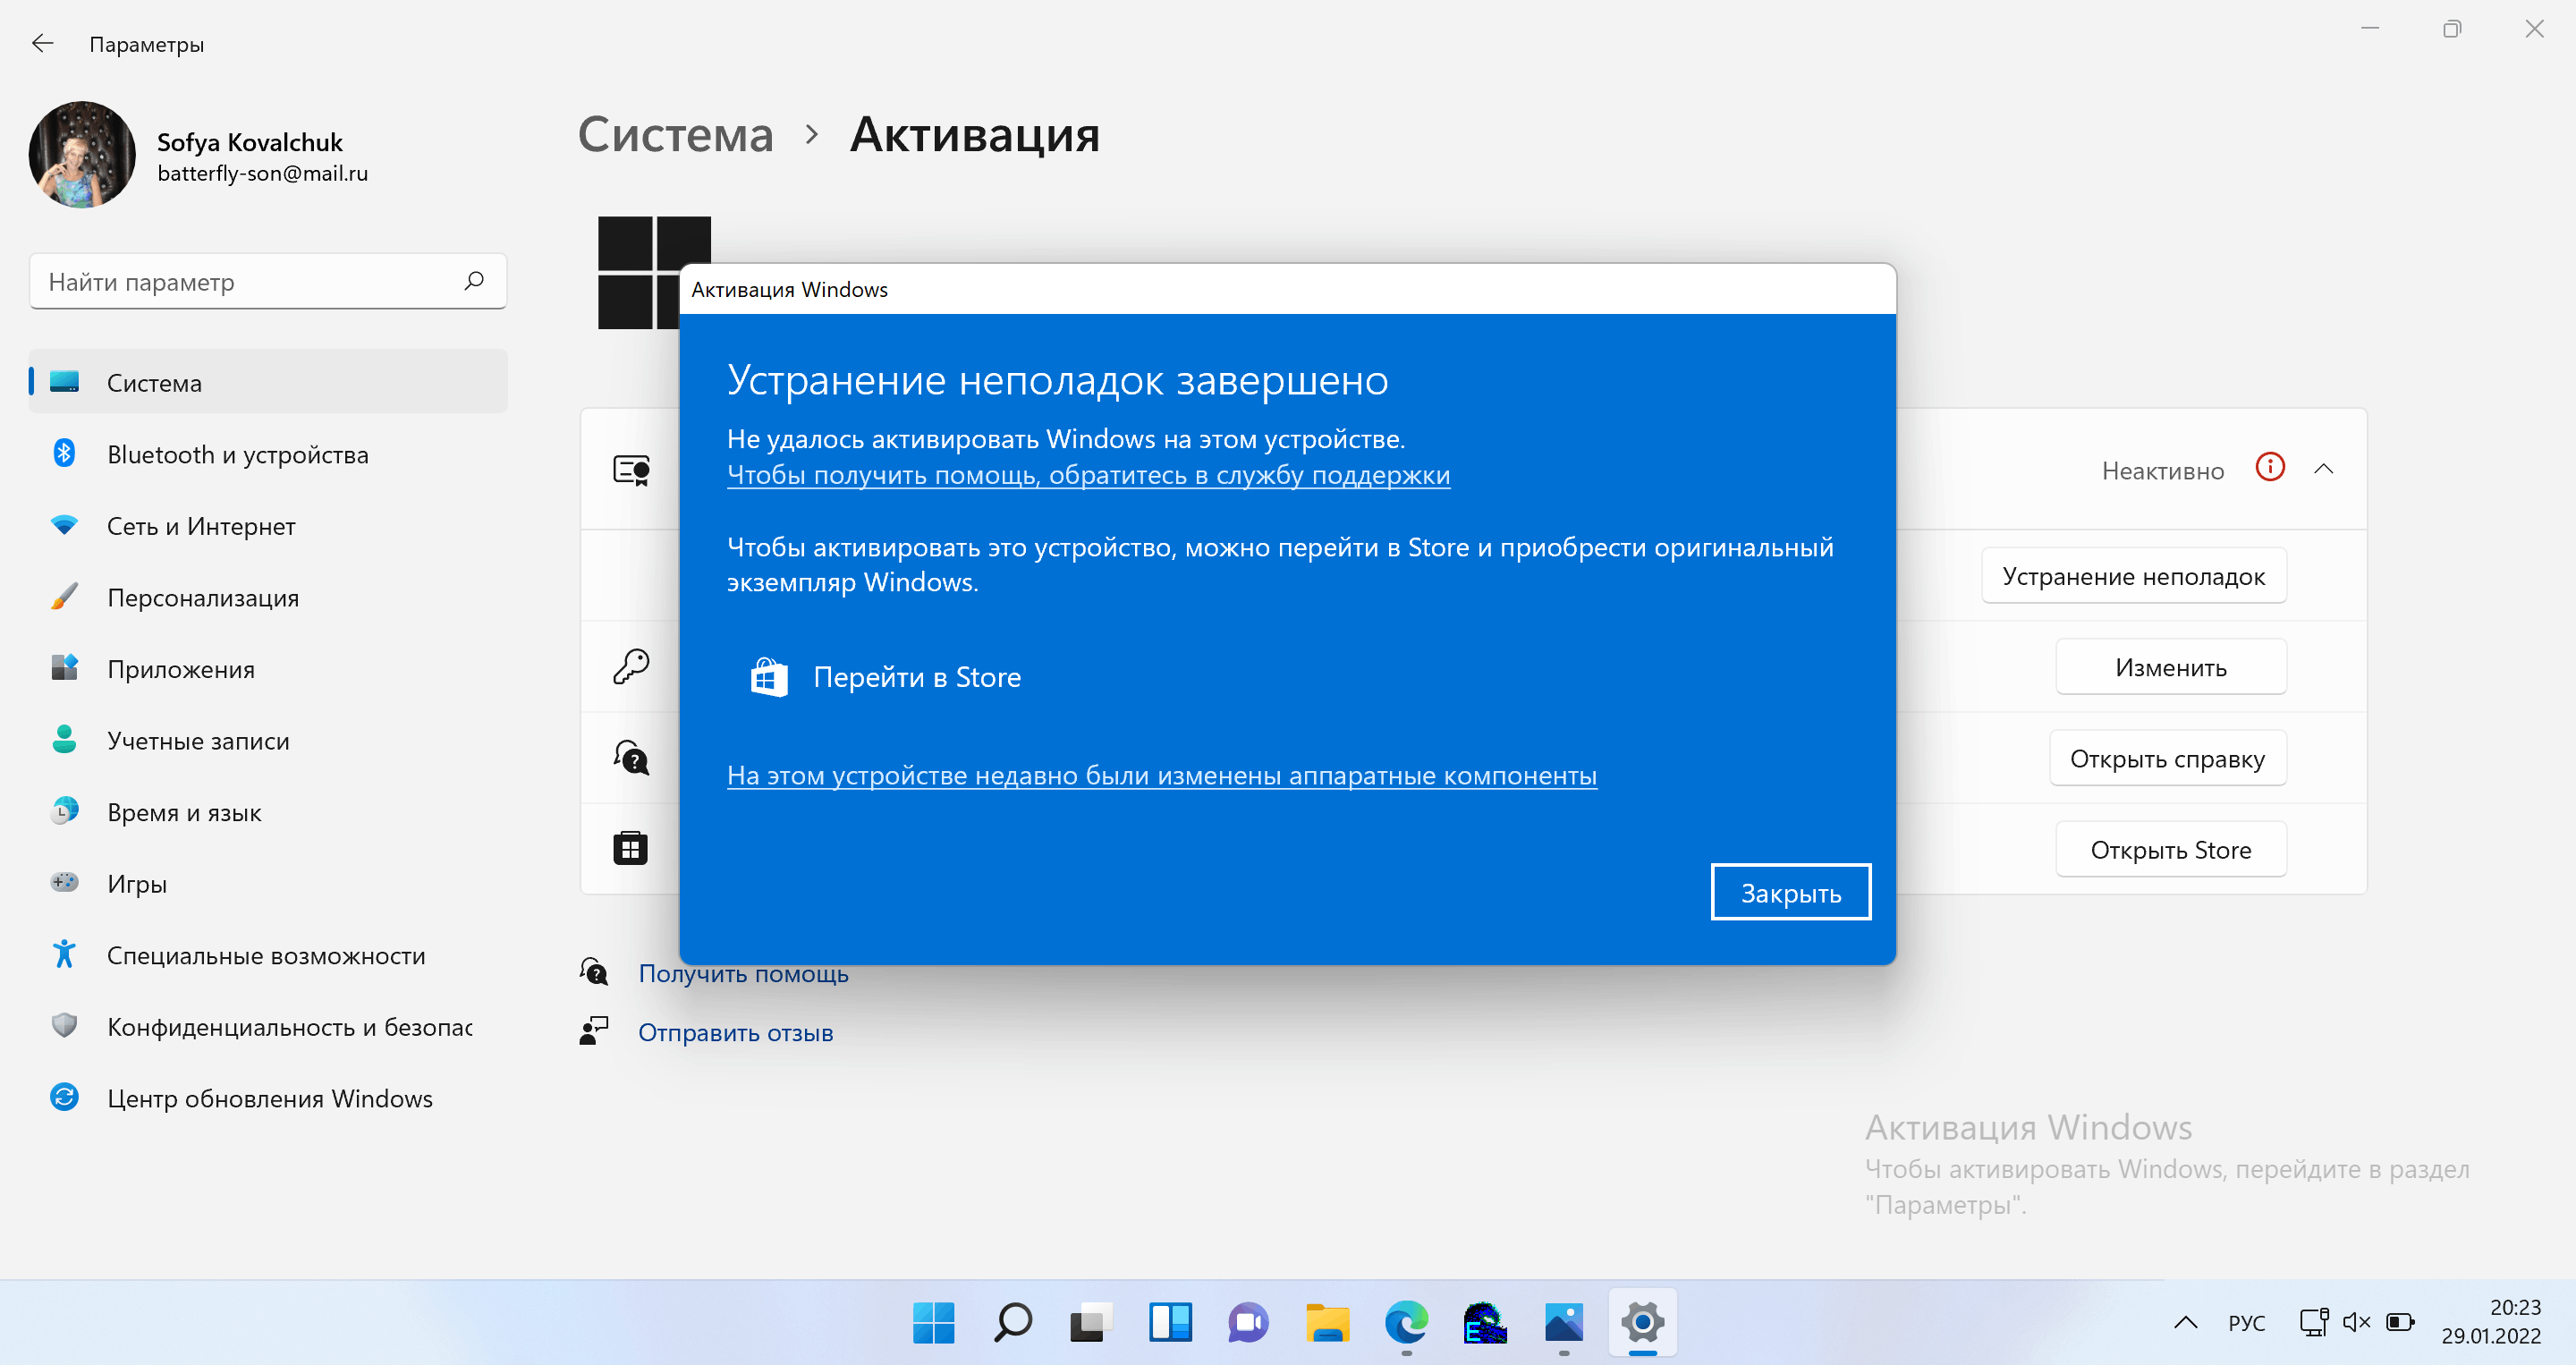Viewport: 2576px width, 1365px height.
Task: Close the Windows activation troubleshooter dialog
Action: 1790,892
